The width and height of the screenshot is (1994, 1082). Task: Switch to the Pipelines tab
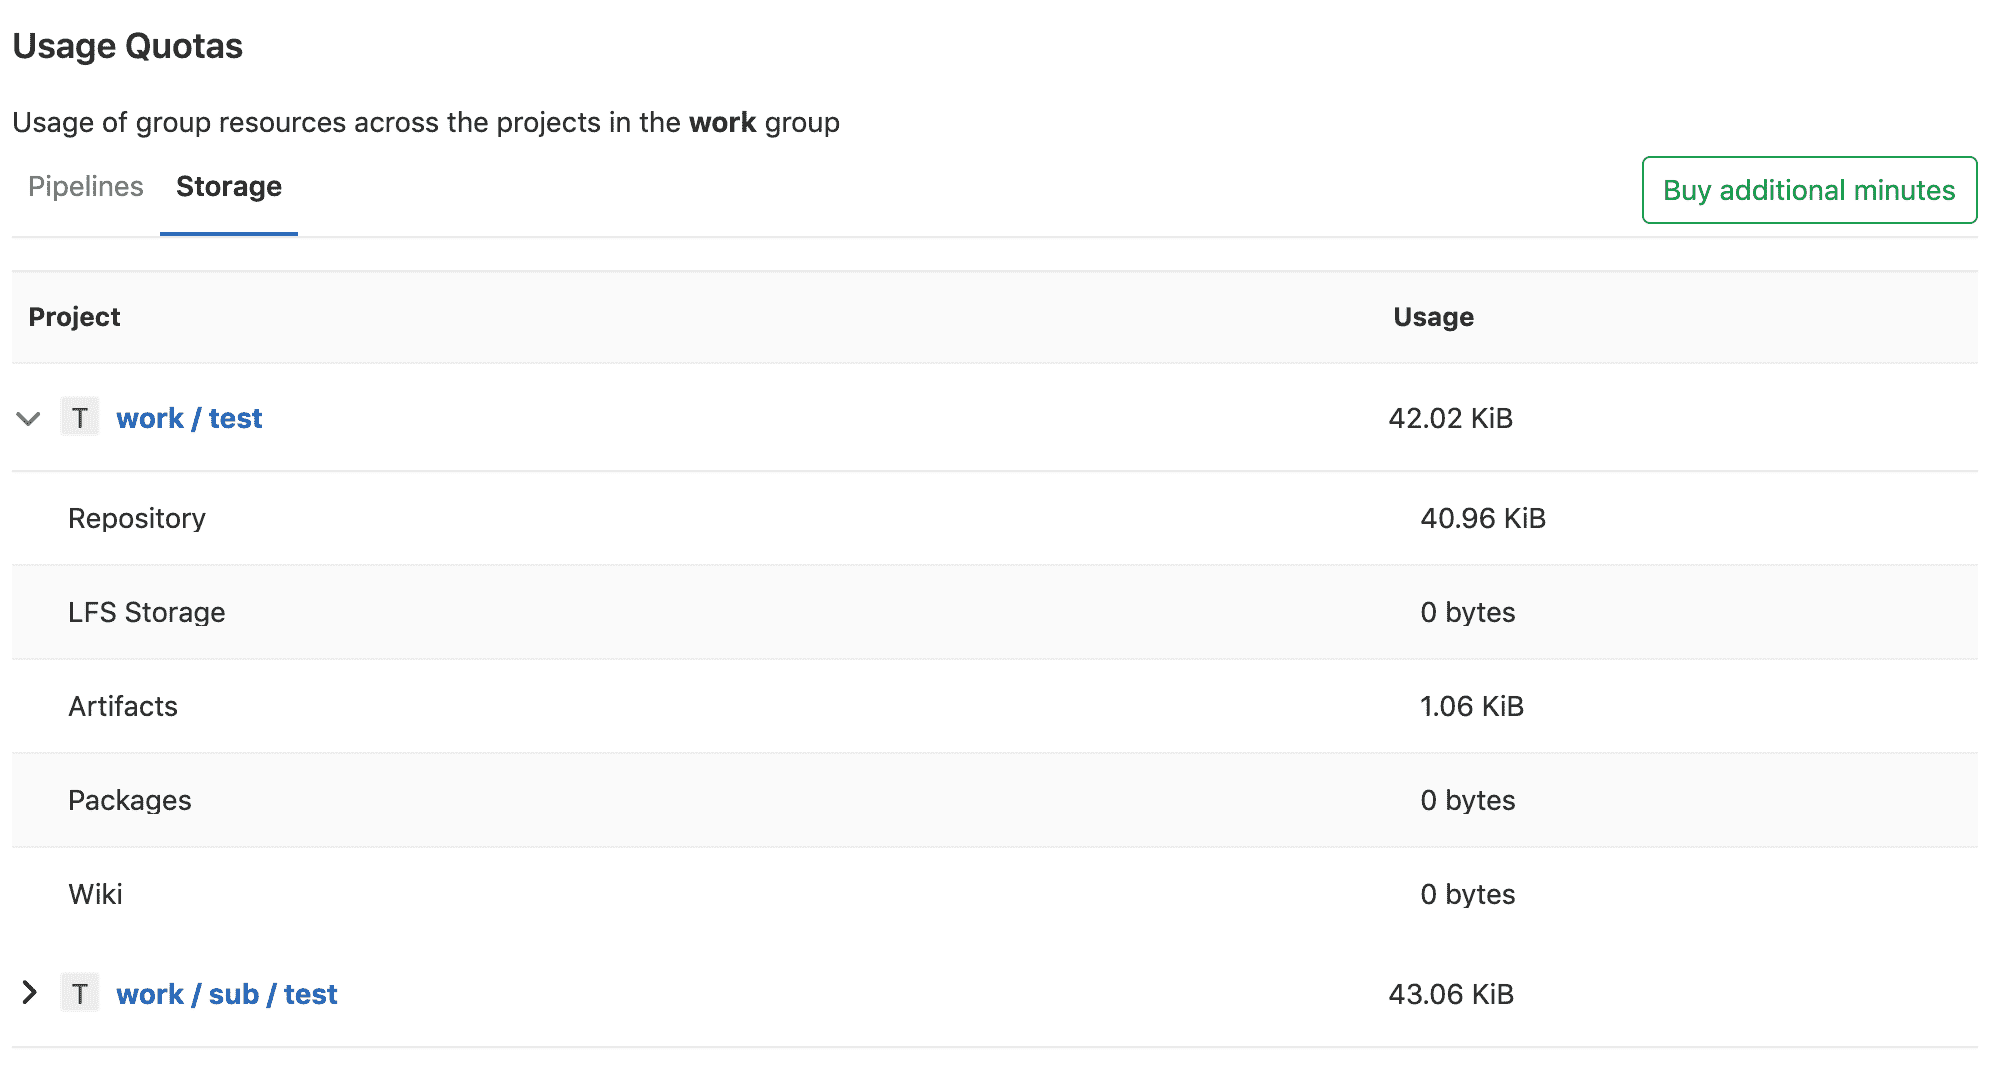tap(84, 186)
